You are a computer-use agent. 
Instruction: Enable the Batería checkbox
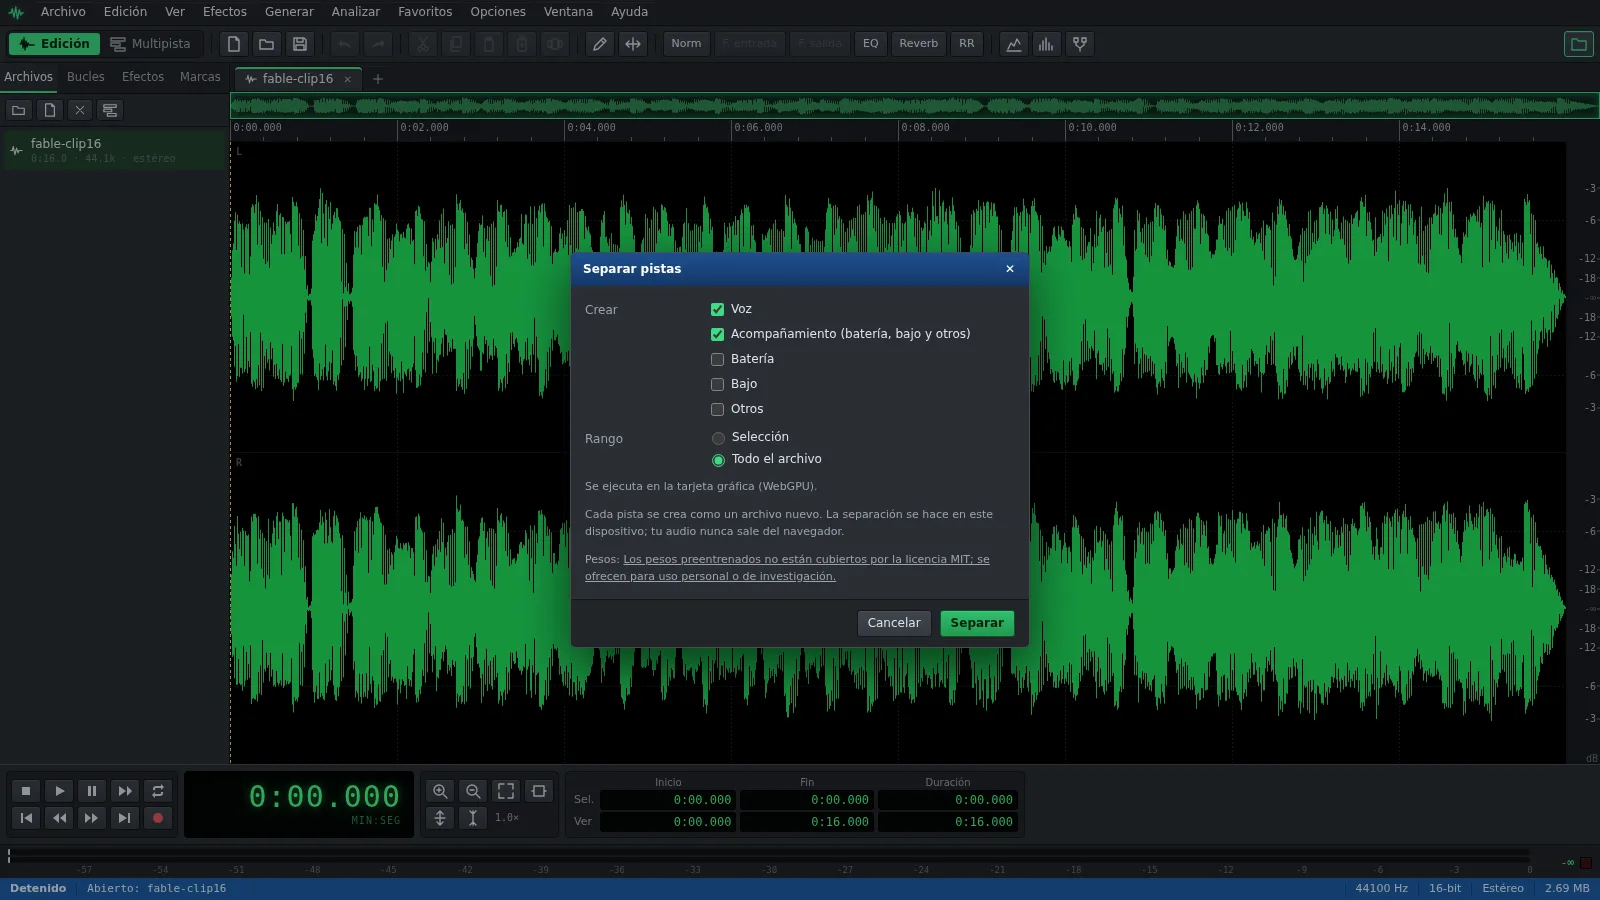[x=717, y=359]
